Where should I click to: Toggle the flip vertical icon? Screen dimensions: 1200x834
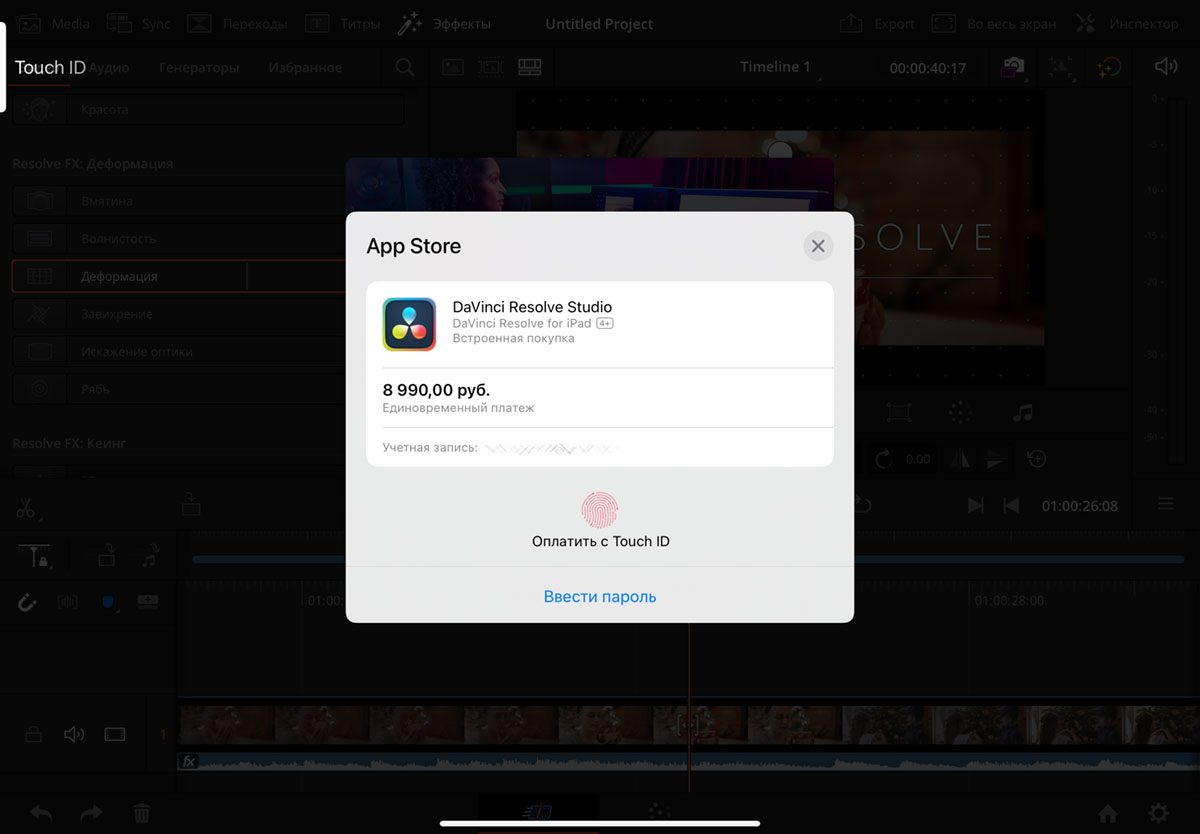point(995,459)
